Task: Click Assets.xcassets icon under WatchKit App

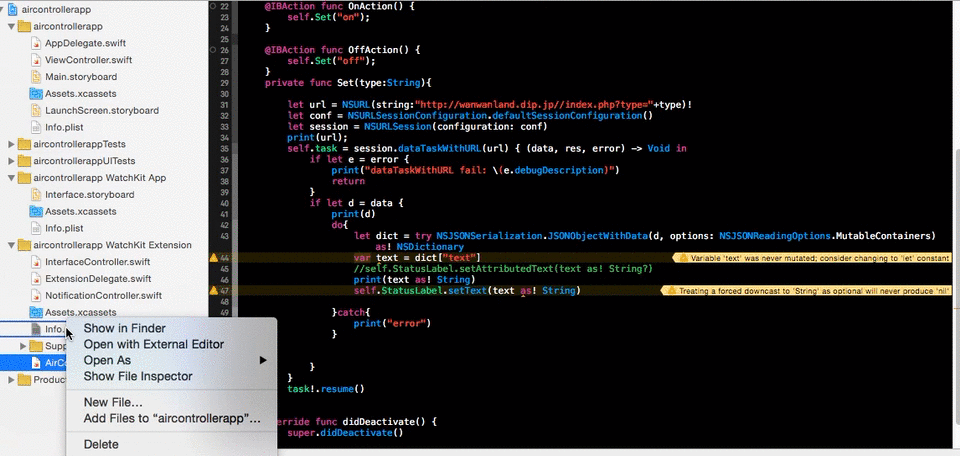Action: tap(36, 212)
